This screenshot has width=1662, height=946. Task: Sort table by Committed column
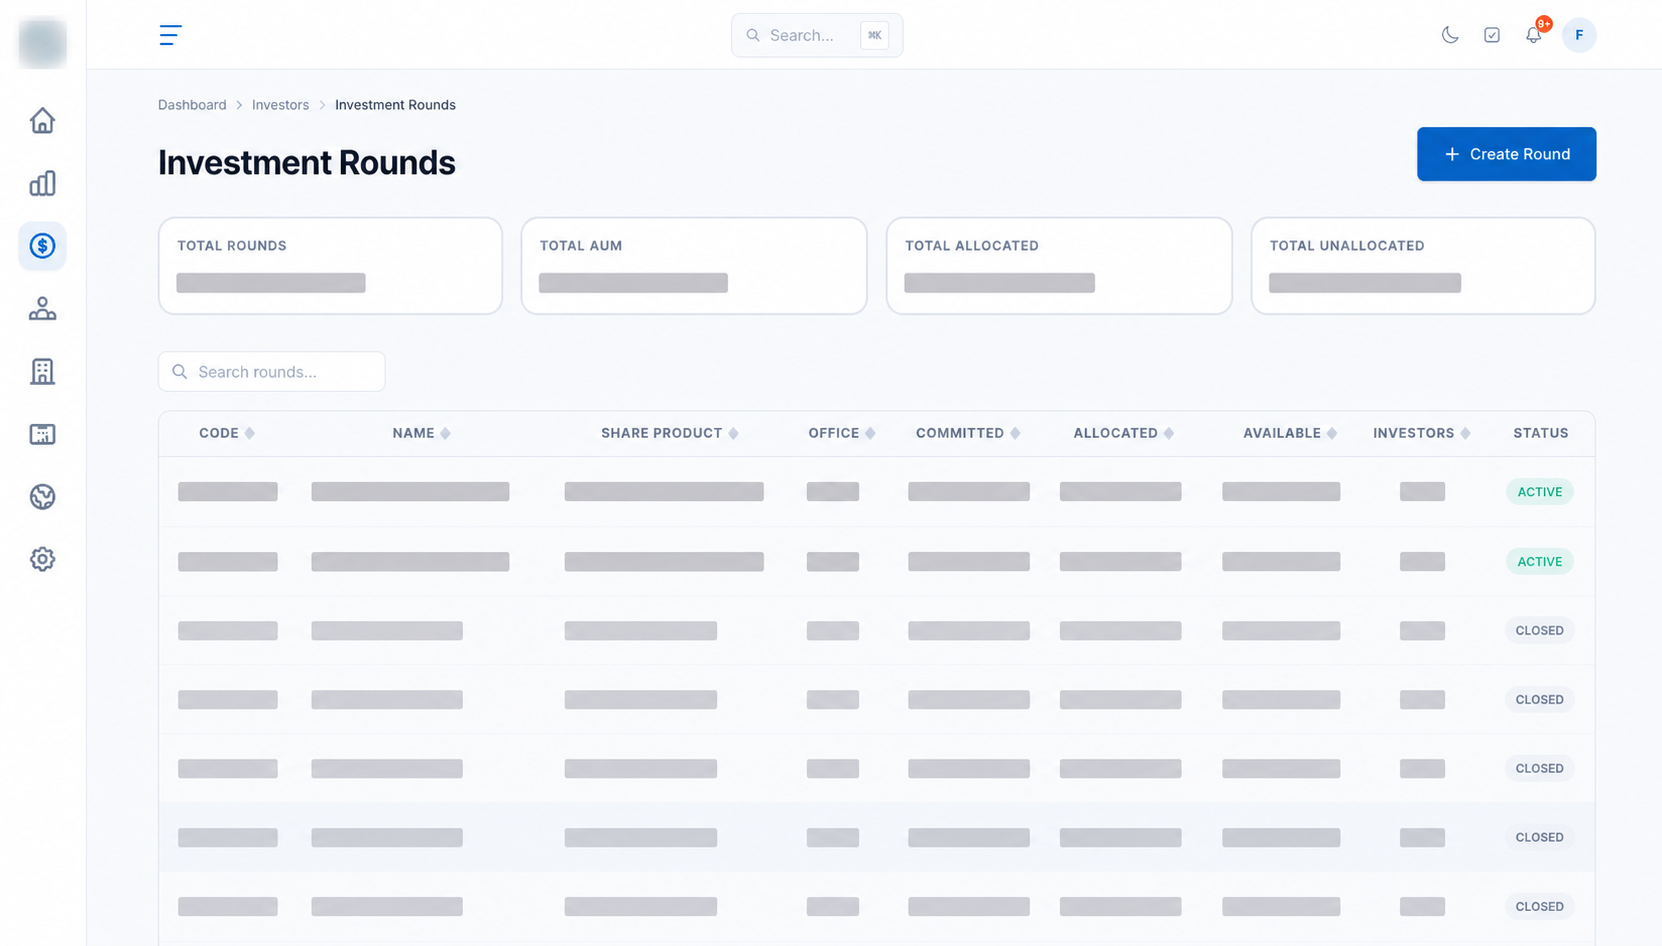pyautogui.click(x=968, y=433)
